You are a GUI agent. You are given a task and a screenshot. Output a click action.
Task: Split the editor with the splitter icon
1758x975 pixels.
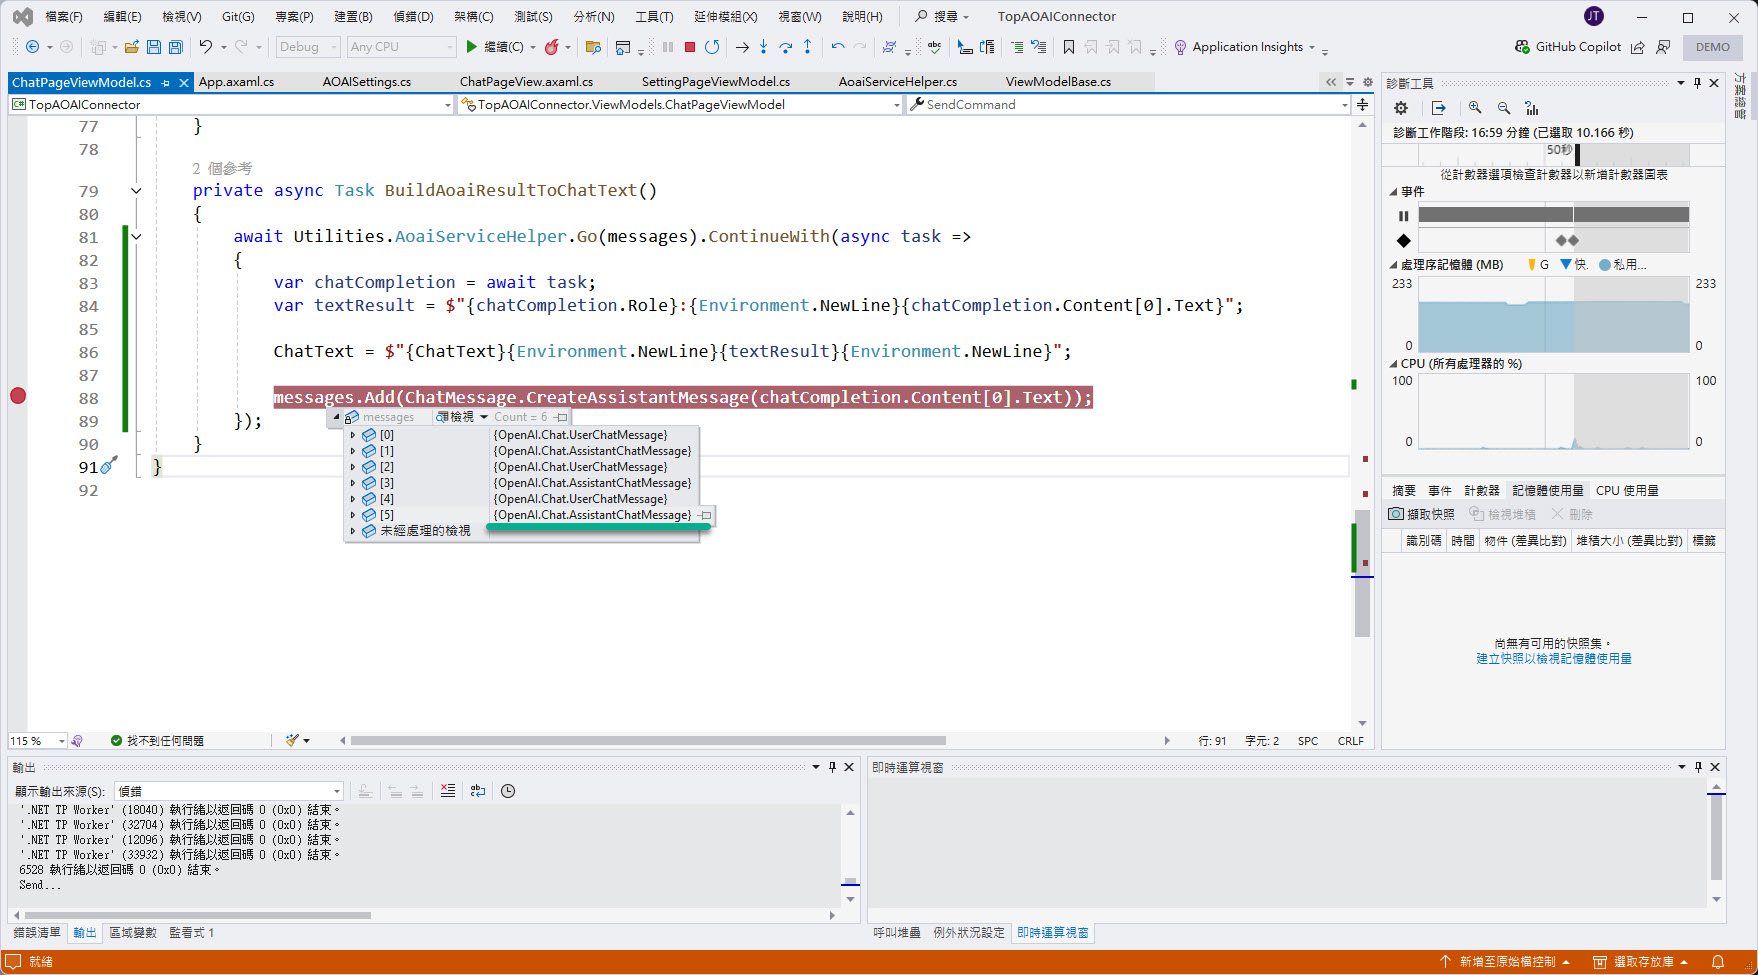(1362, 104)
